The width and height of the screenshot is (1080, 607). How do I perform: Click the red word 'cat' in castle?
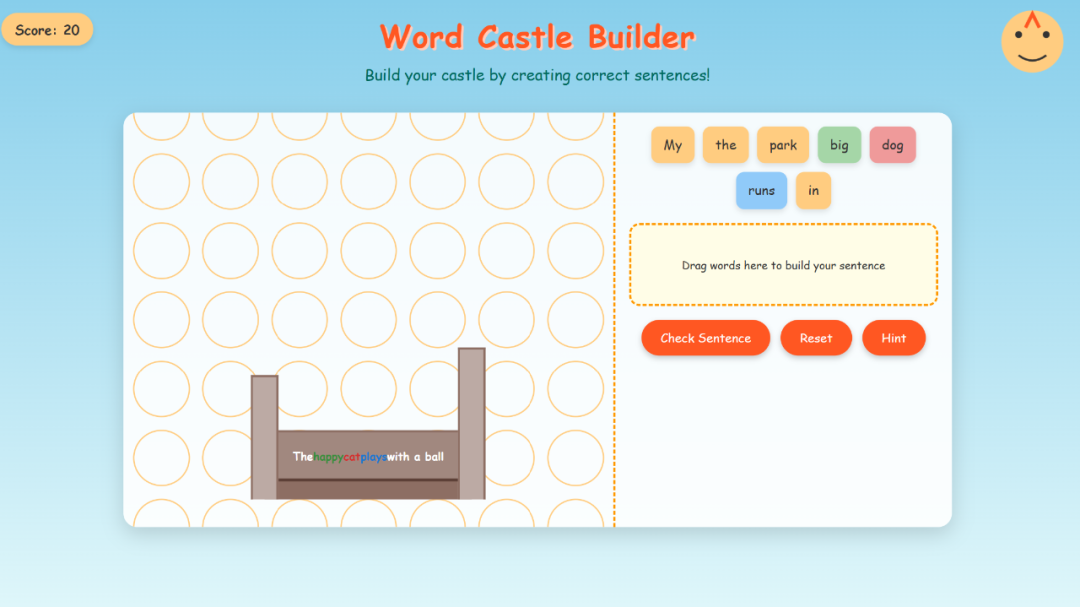point(351,457)
